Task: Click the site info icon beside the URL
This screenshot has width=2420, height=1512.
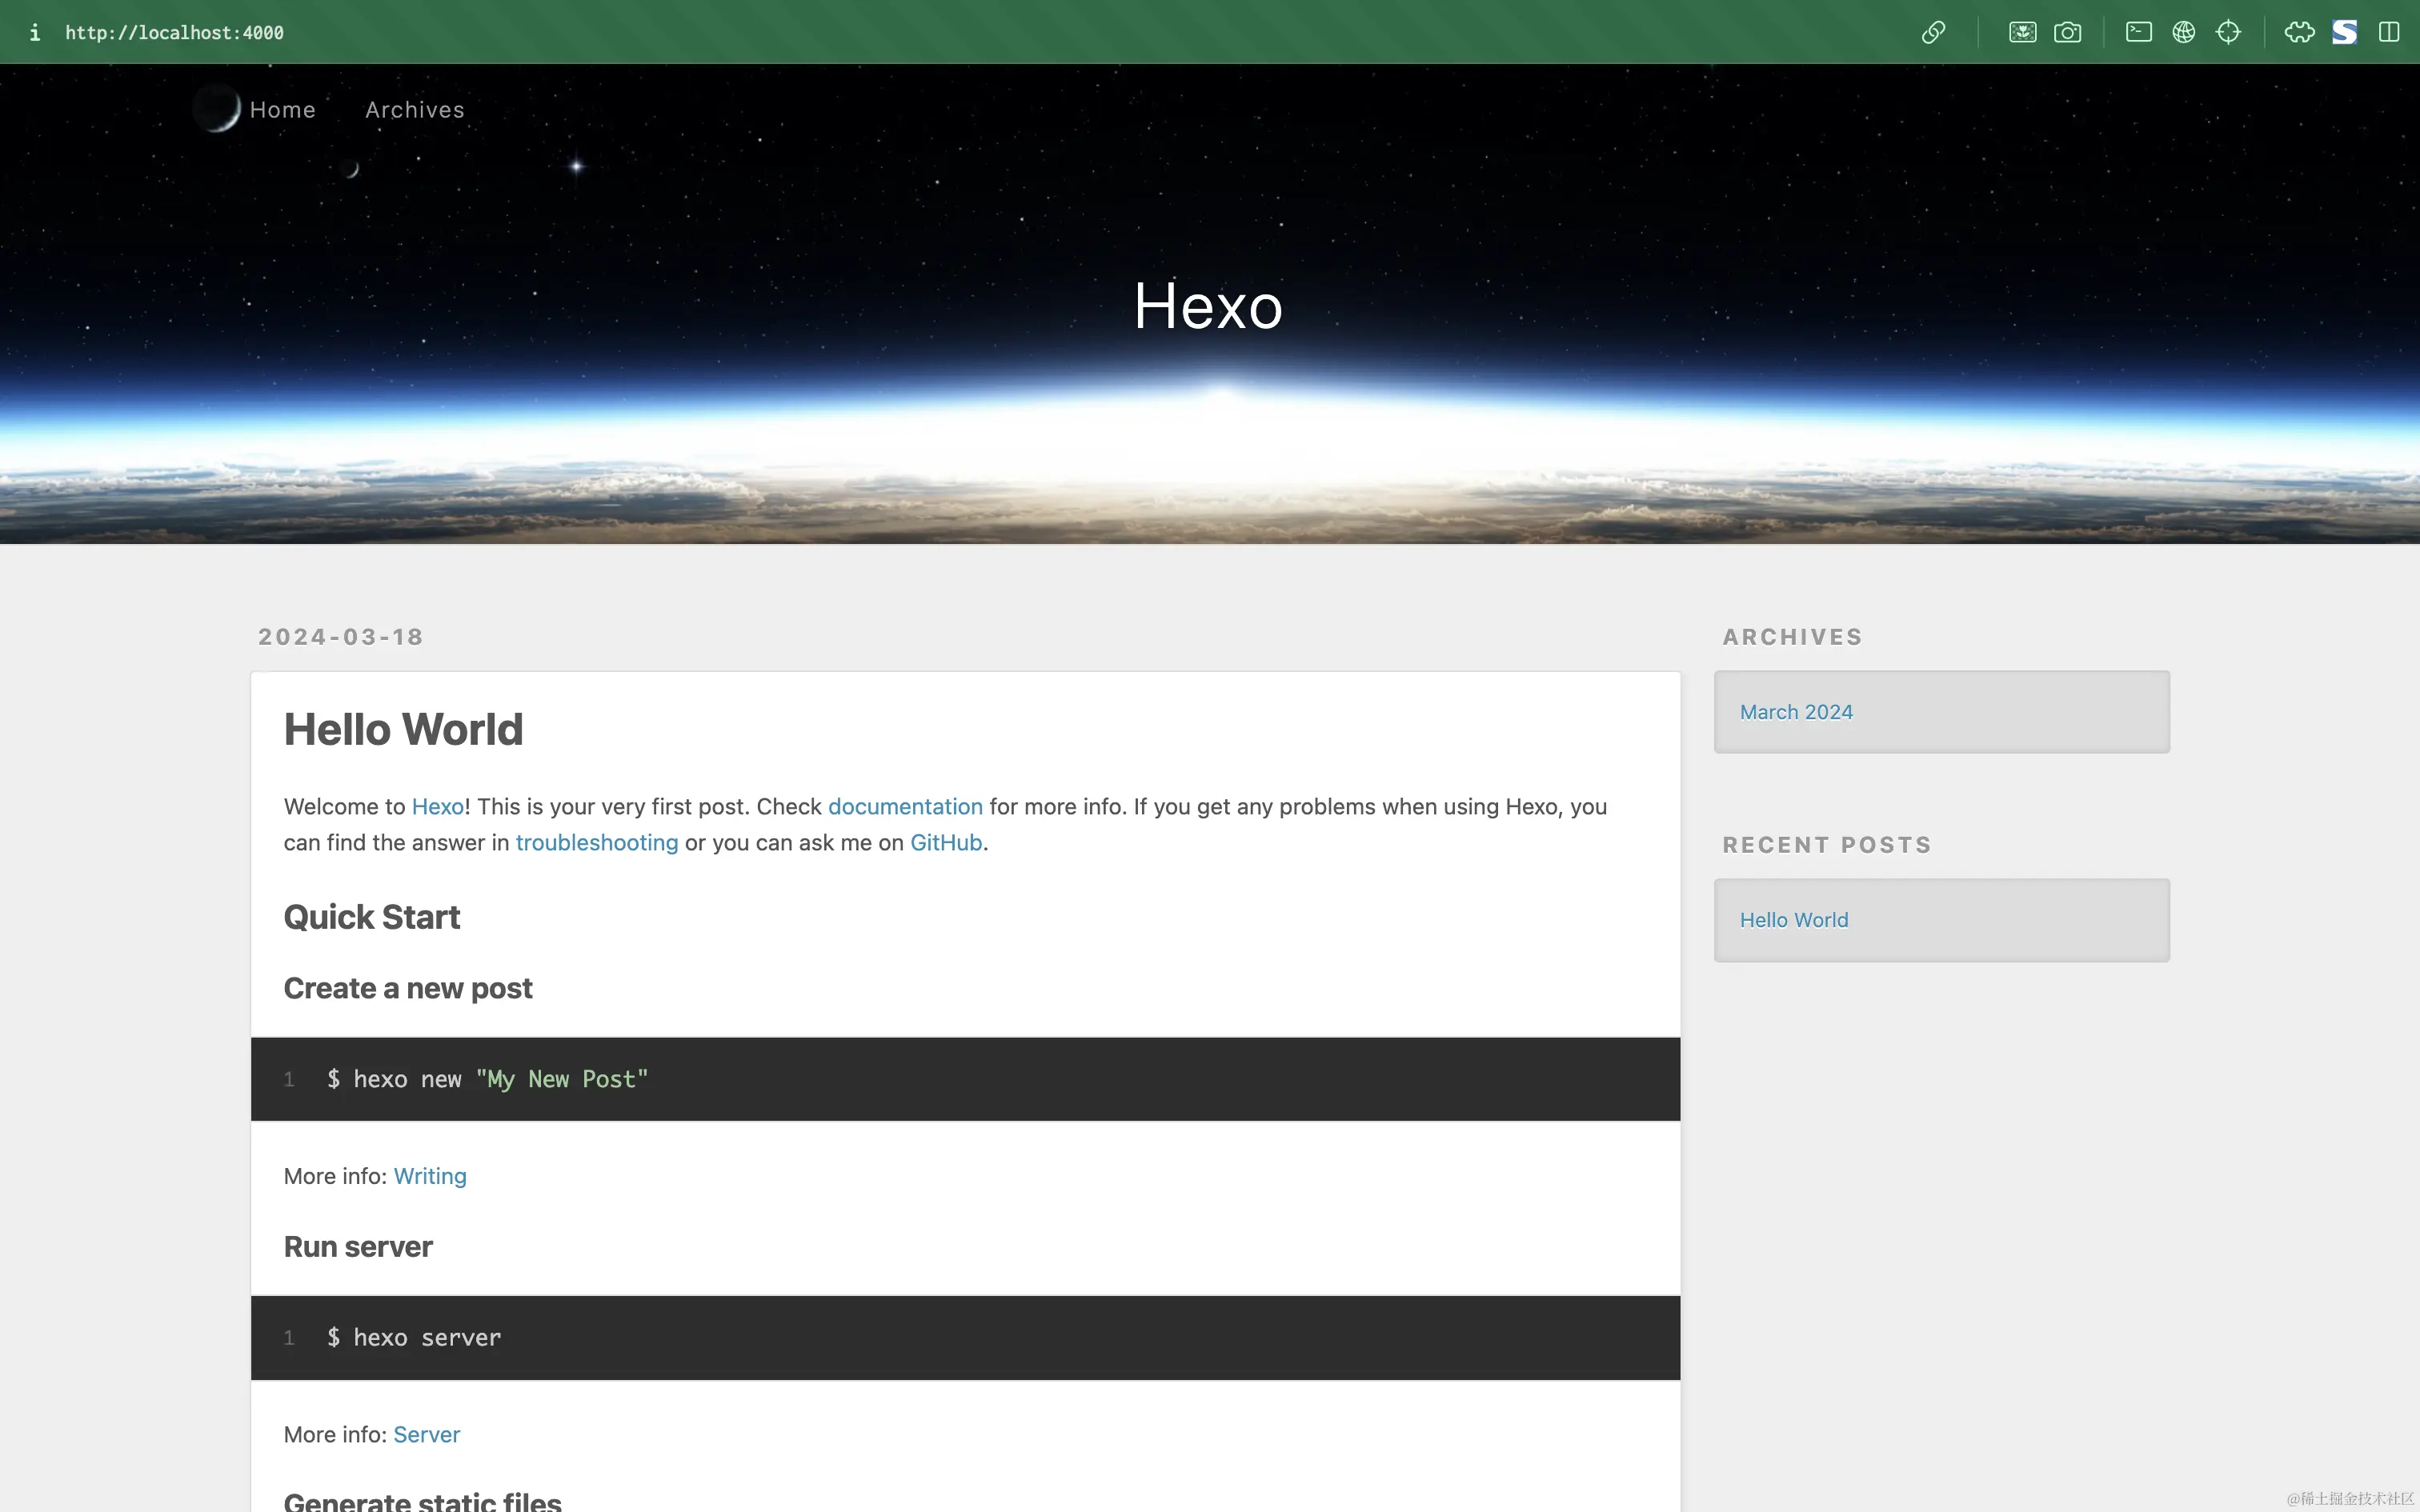Action: [x=35, y=32]
